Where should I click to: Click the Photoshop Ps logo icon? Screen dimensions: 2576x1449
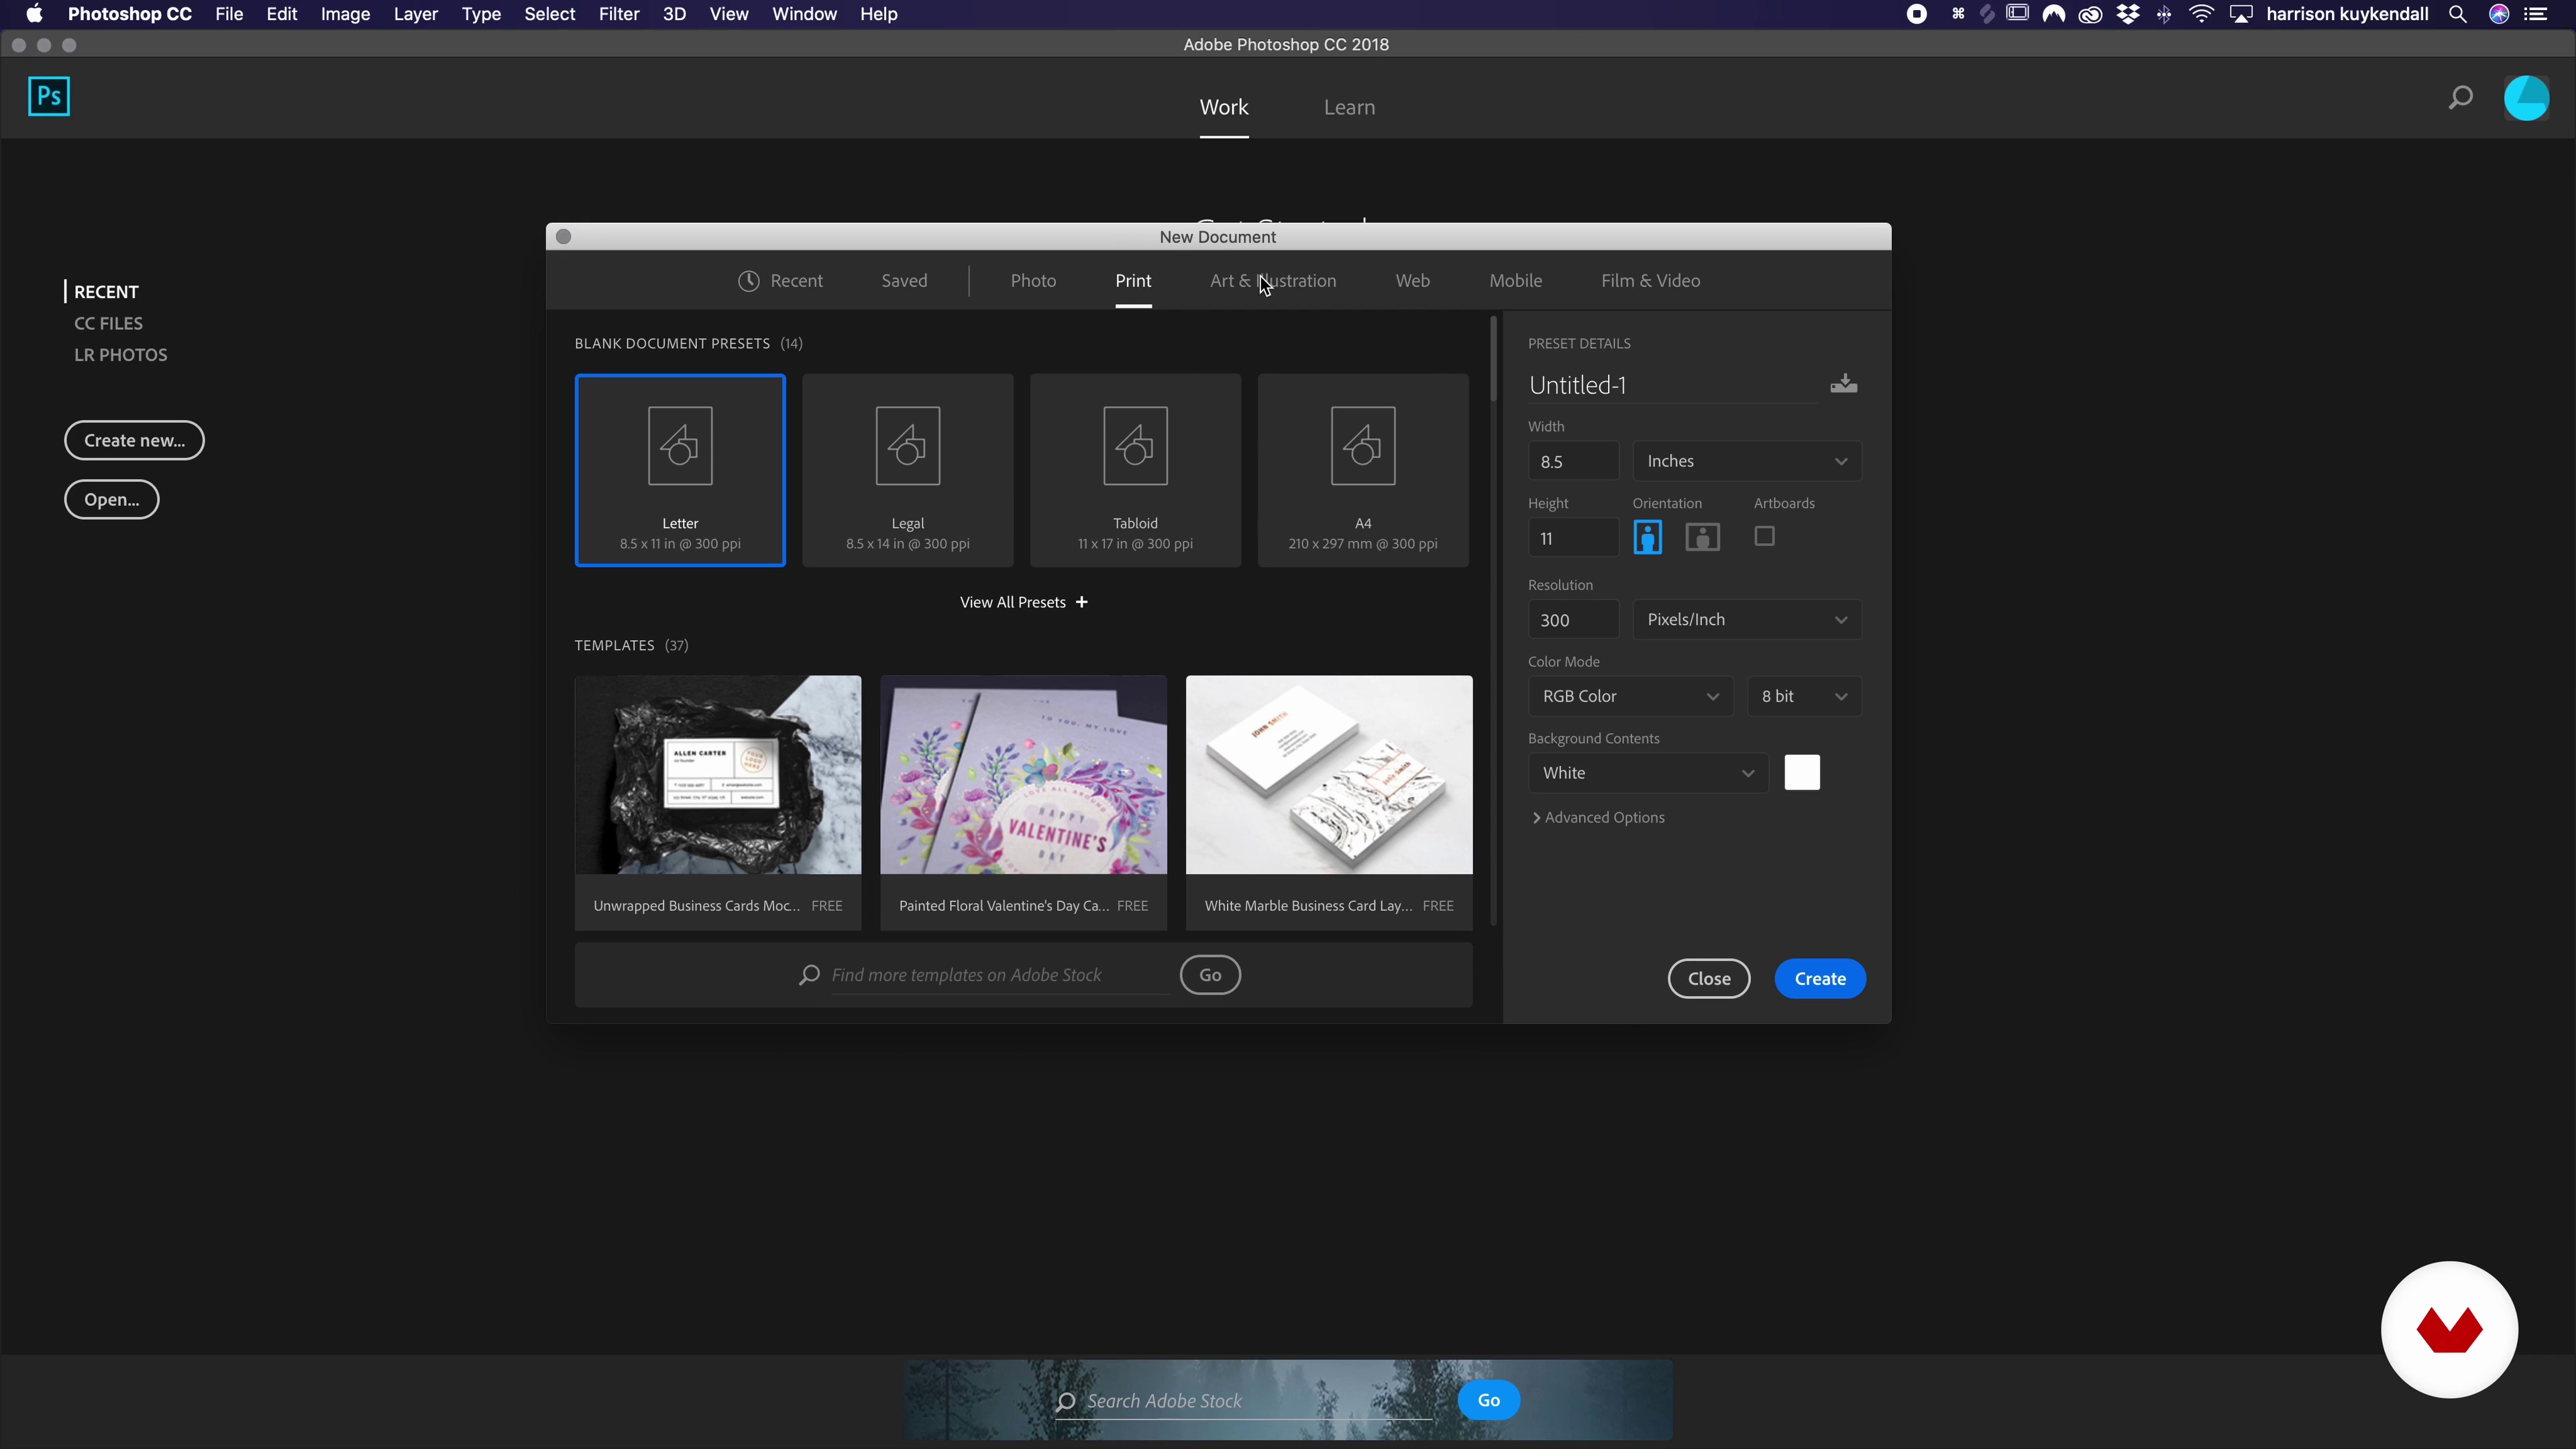pos(49,97)
